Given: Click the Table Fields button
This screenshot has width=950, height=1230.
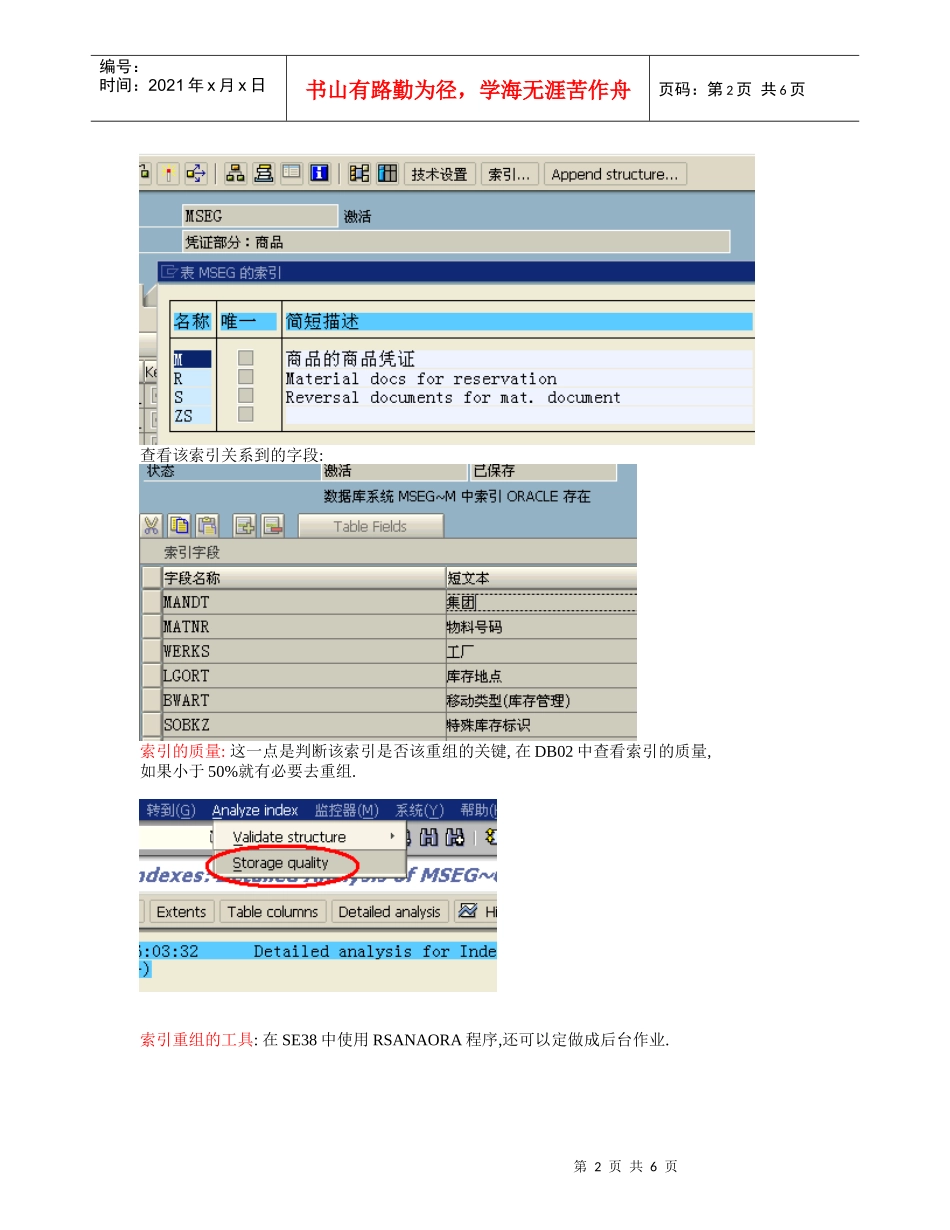Looking at the screenshot, I should pyautogui.click(x=370, y=526).
